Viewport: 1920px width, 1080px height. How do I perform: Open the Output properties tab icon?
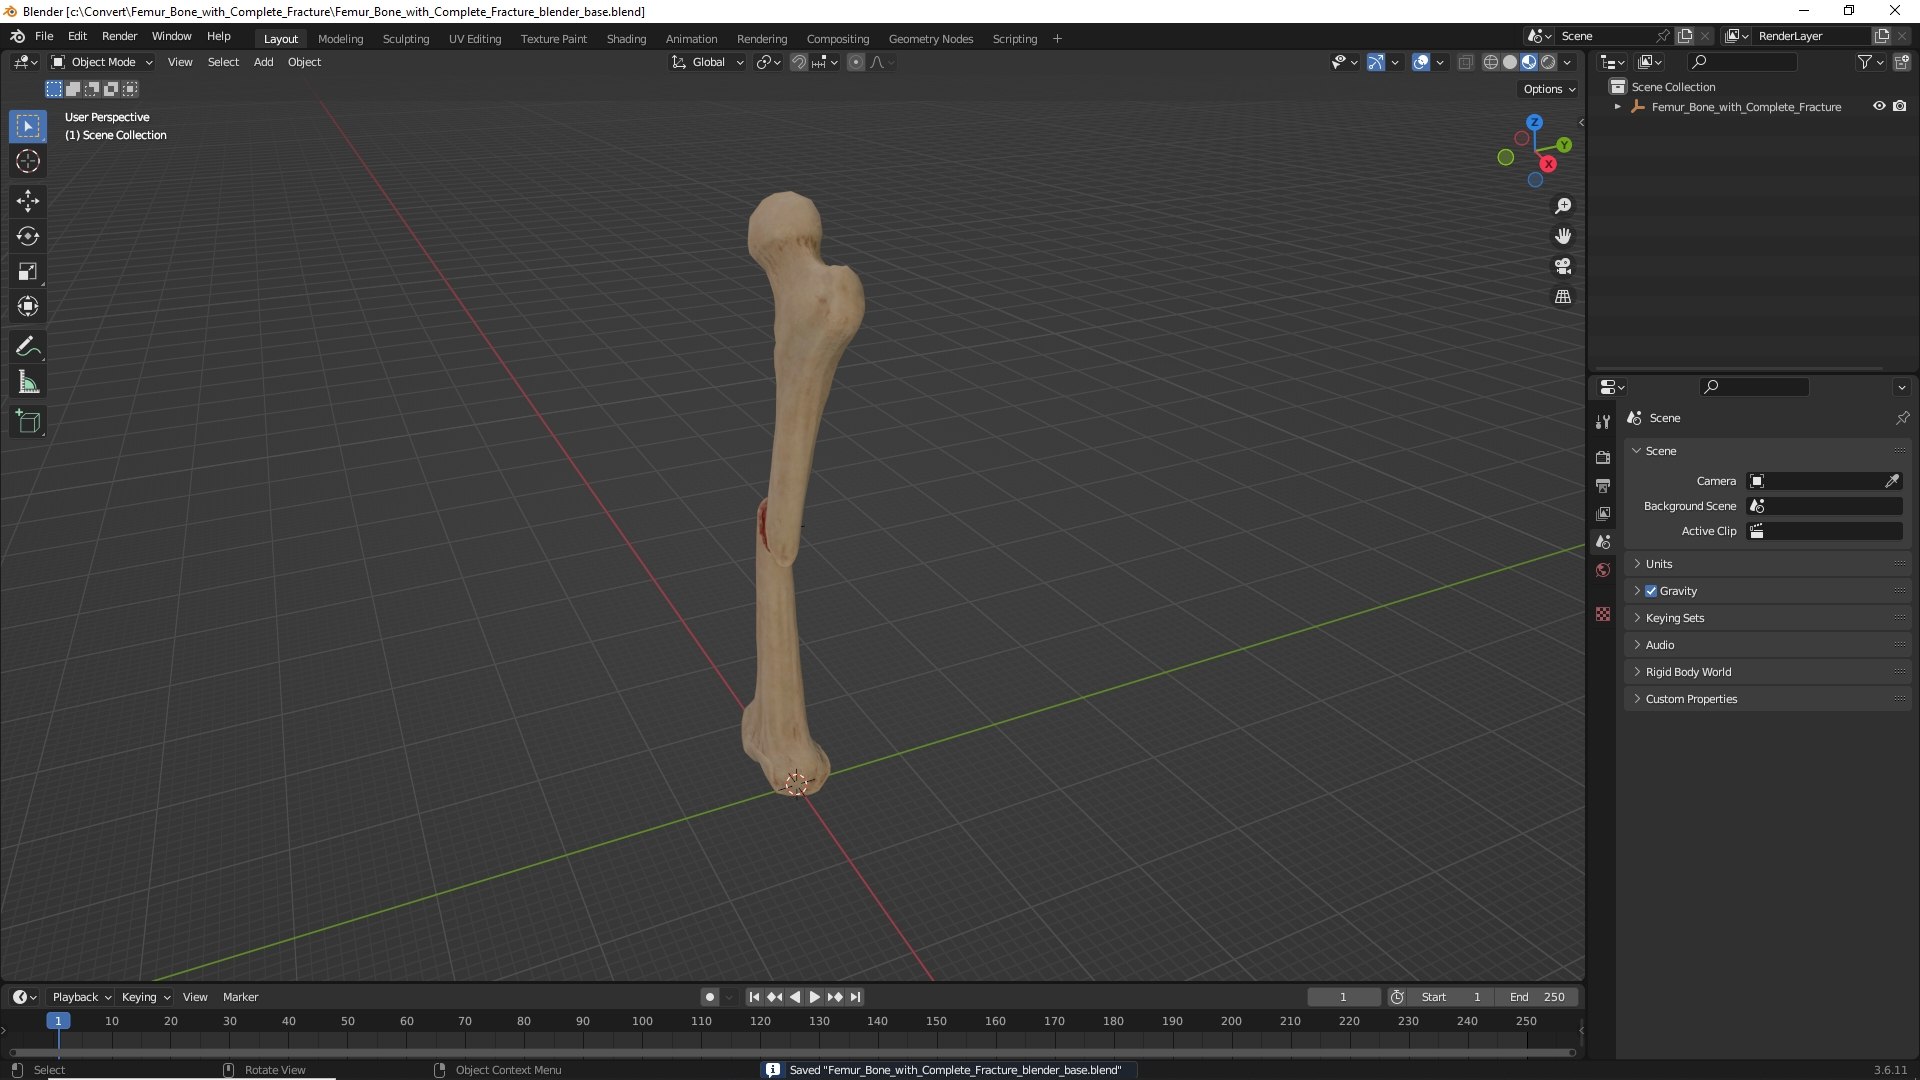[x=1603, y=485]
